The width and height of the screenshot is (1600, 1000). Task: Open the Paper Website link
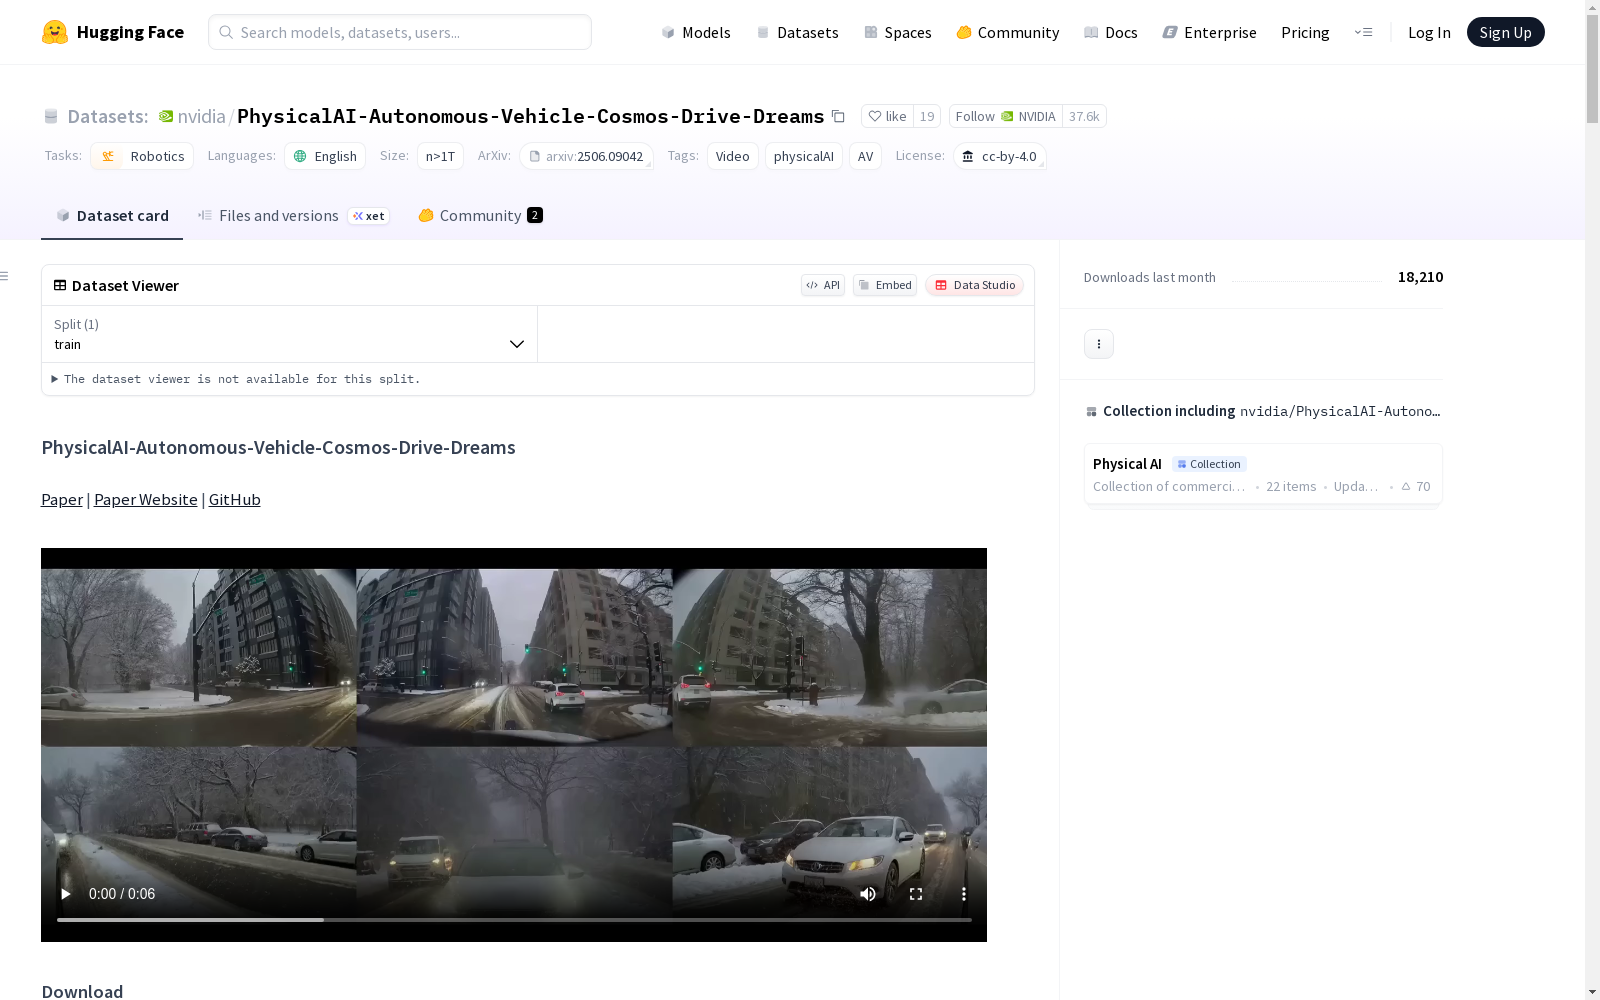click(x=146, y=499)
